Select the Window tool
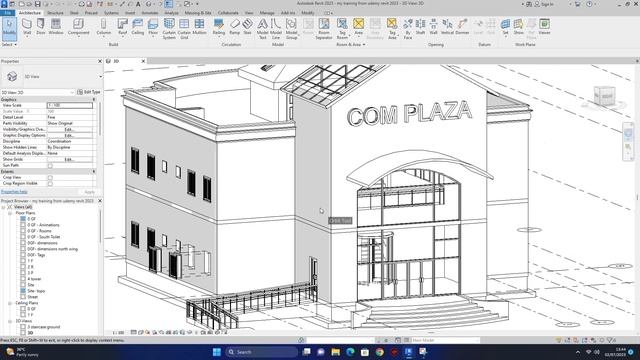This screenshot has width=640, height=360. pos(56,27)
